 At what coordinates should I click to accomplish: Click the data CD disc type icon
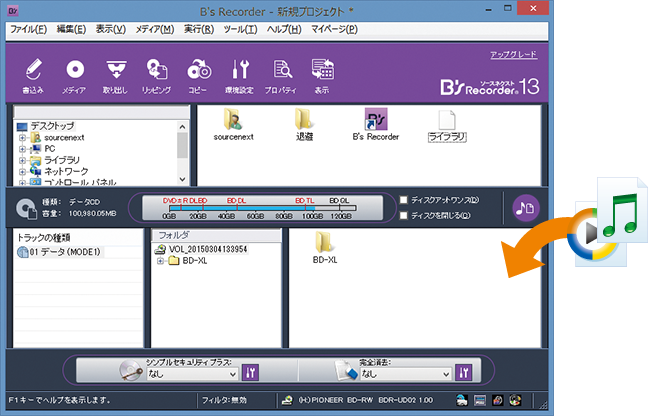click(x=27, y=208)
